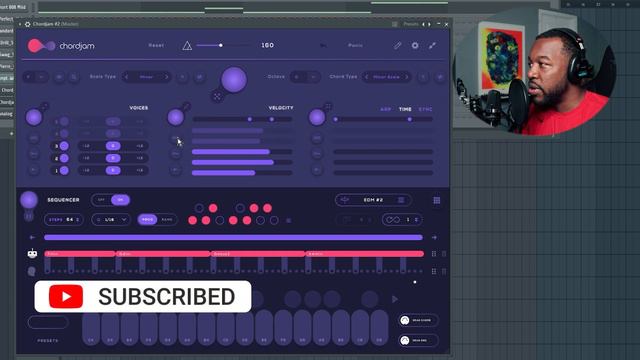Click the Time range slider right handle
The width and height of the screenshot is (640, 360).
coord(409,119)
